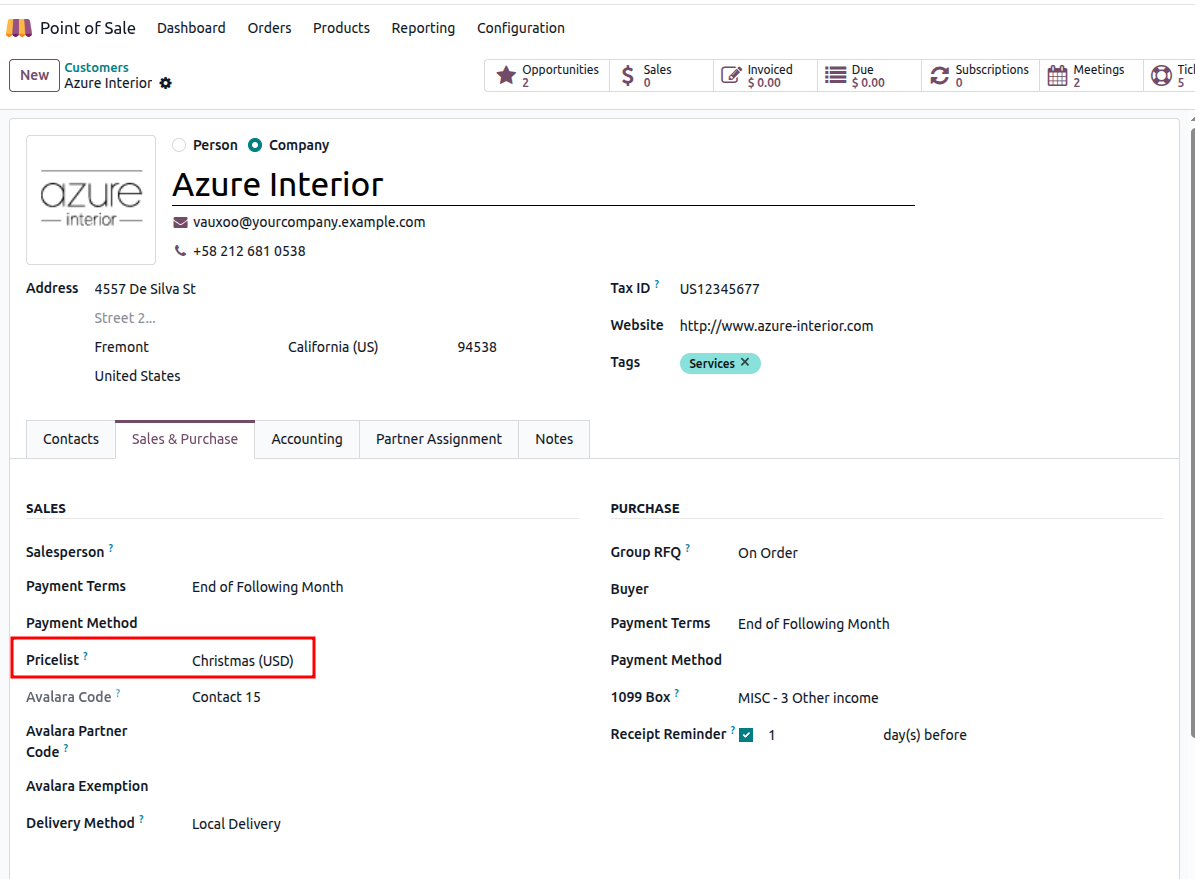Open the gear actions menu beside Azure Interior
Image resolution: width=1195 pixels, height=879 pixels.
(x=166, y=84)
